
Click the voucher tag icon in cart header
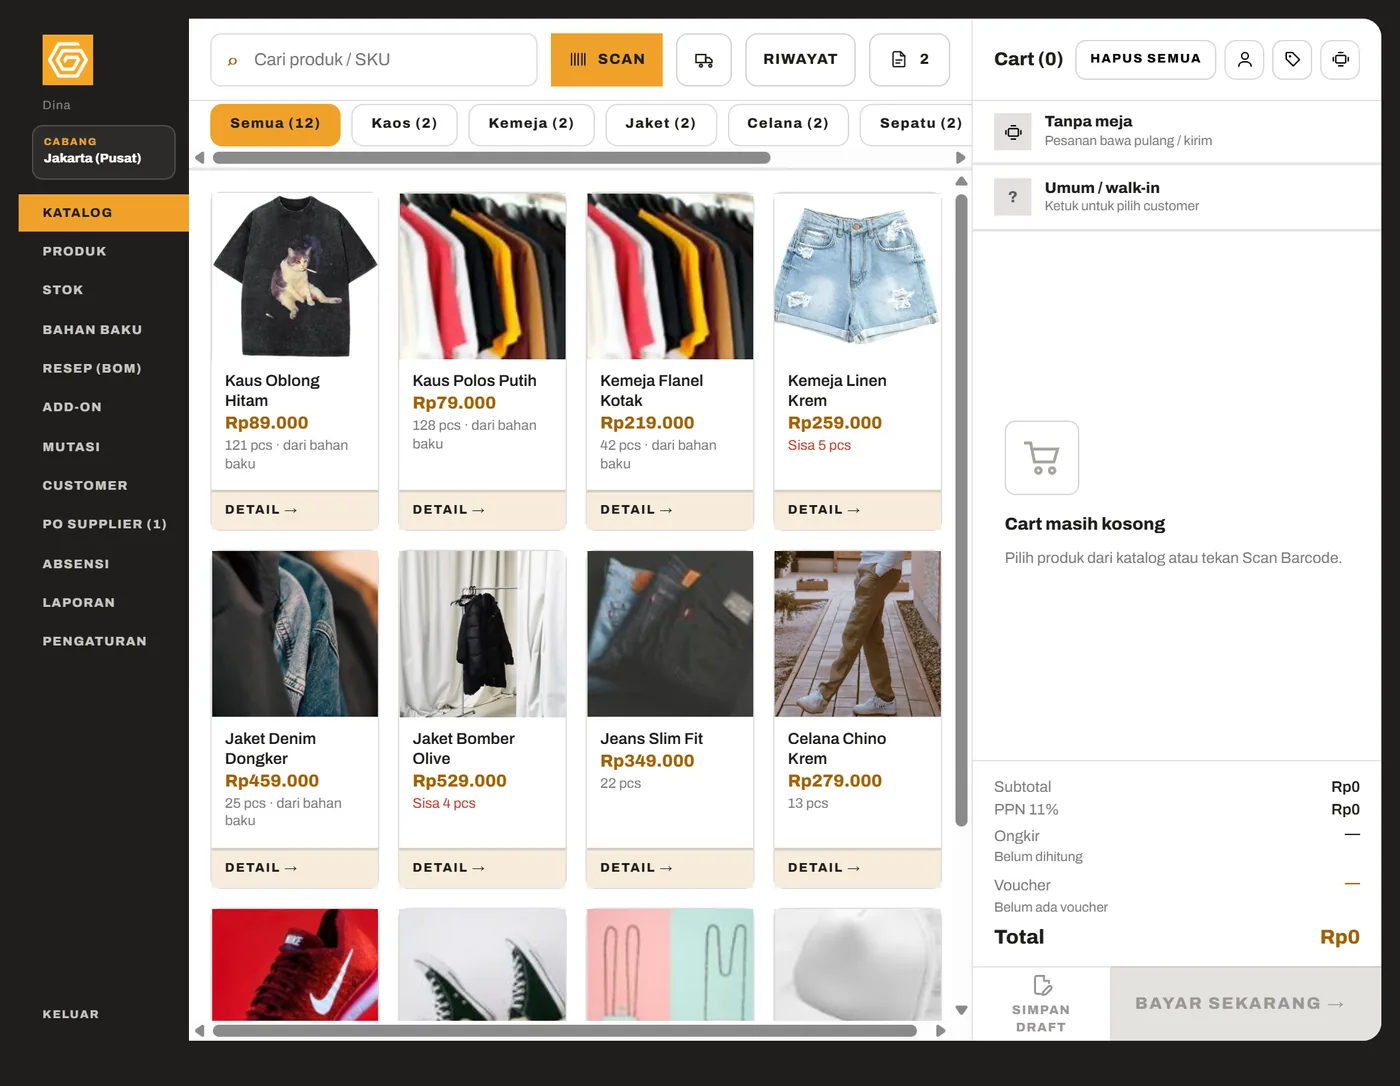(x=1292, y=59)
